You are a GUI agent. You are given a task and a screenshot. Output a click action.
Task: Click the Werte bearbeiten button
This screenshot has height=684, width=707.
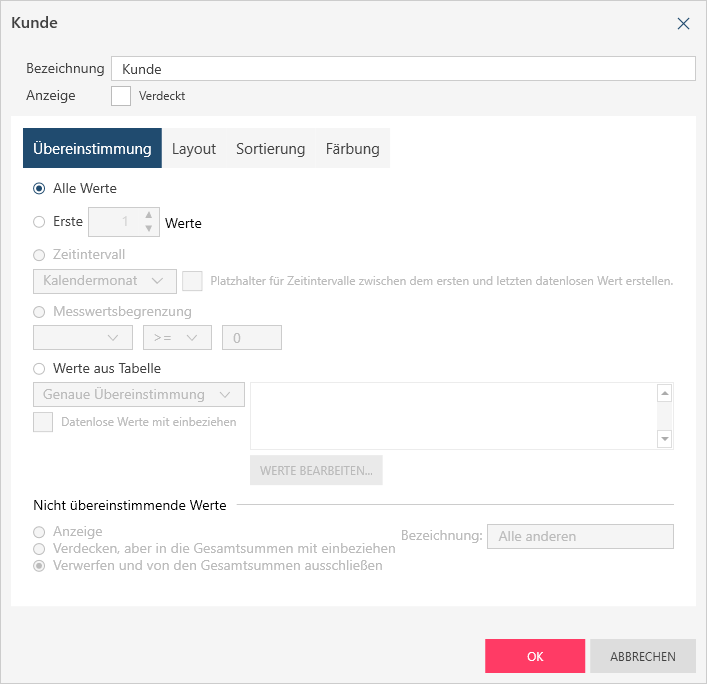pyautogui.click(x=316, y=470)
